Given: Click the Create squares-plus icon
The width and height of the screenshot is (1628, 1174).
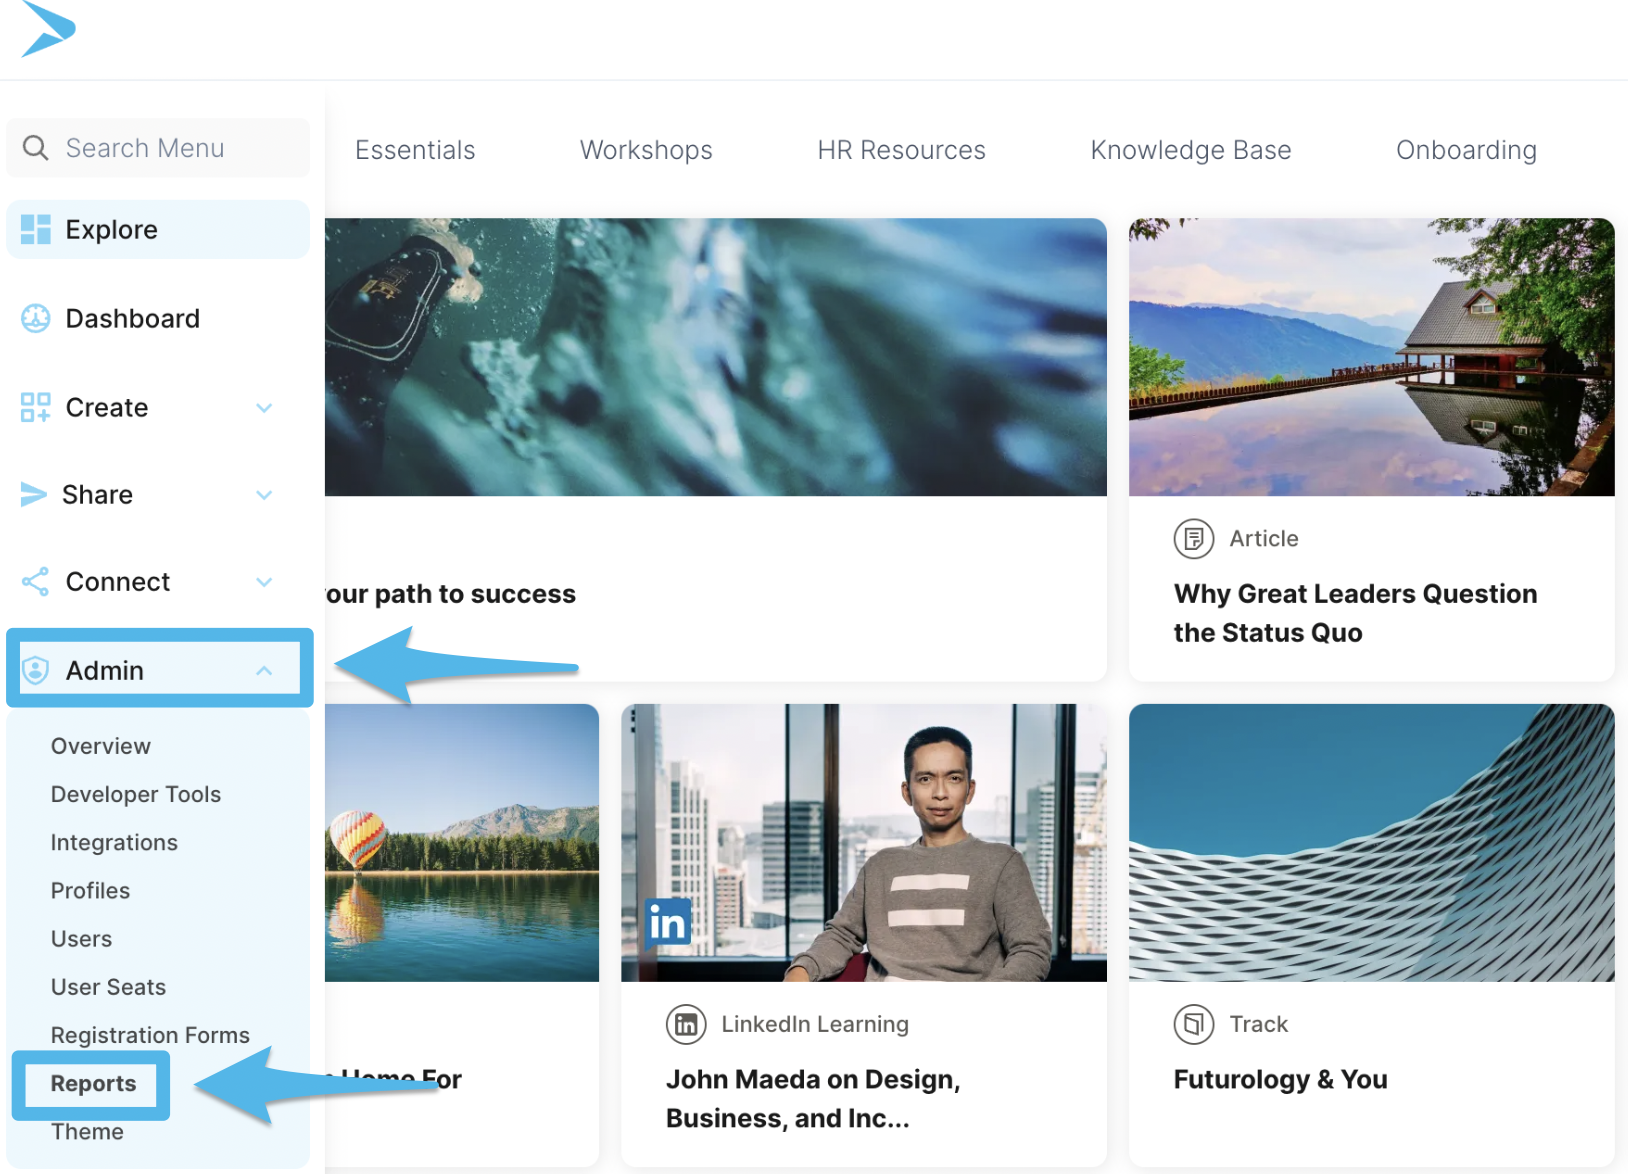Looking at the screenshot, I should (36, 407).
